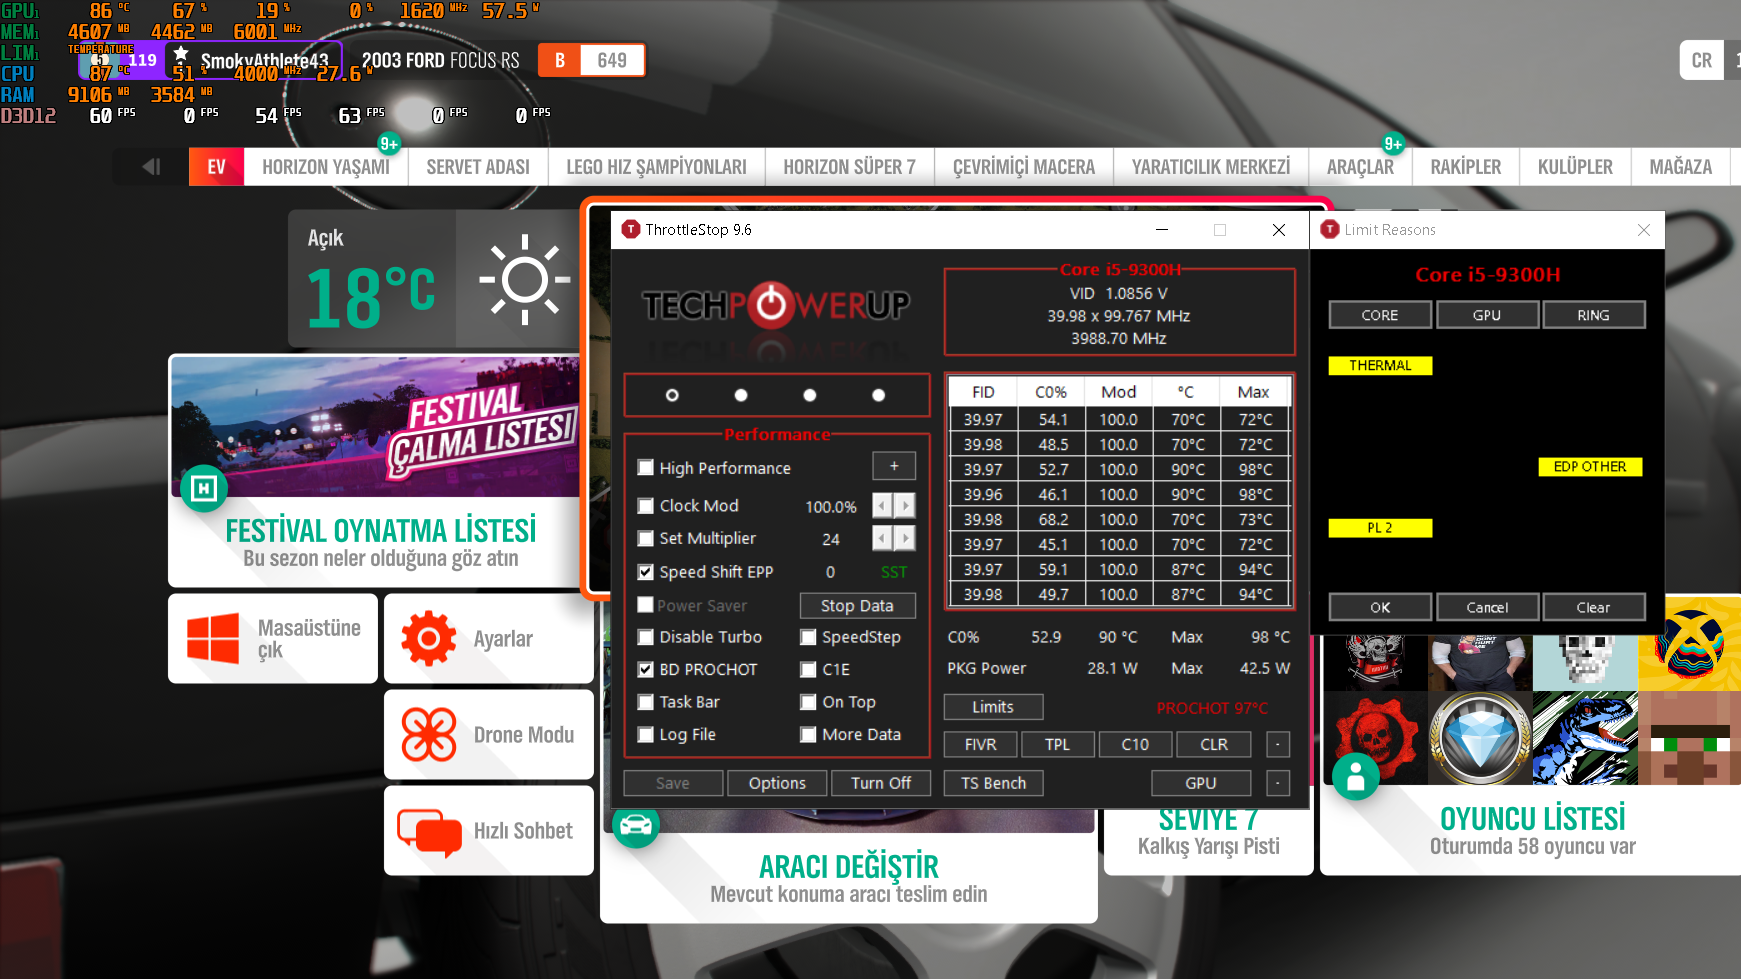
Task: Select the RING button in Limit Reasons
Action: [x=1593, y=315]
